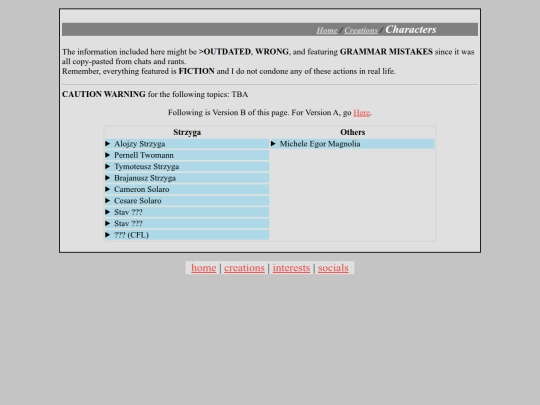540x405 pixels.
Task: Expand the Michele Egor Magnolia entry
Action: (x=352, y=144)
